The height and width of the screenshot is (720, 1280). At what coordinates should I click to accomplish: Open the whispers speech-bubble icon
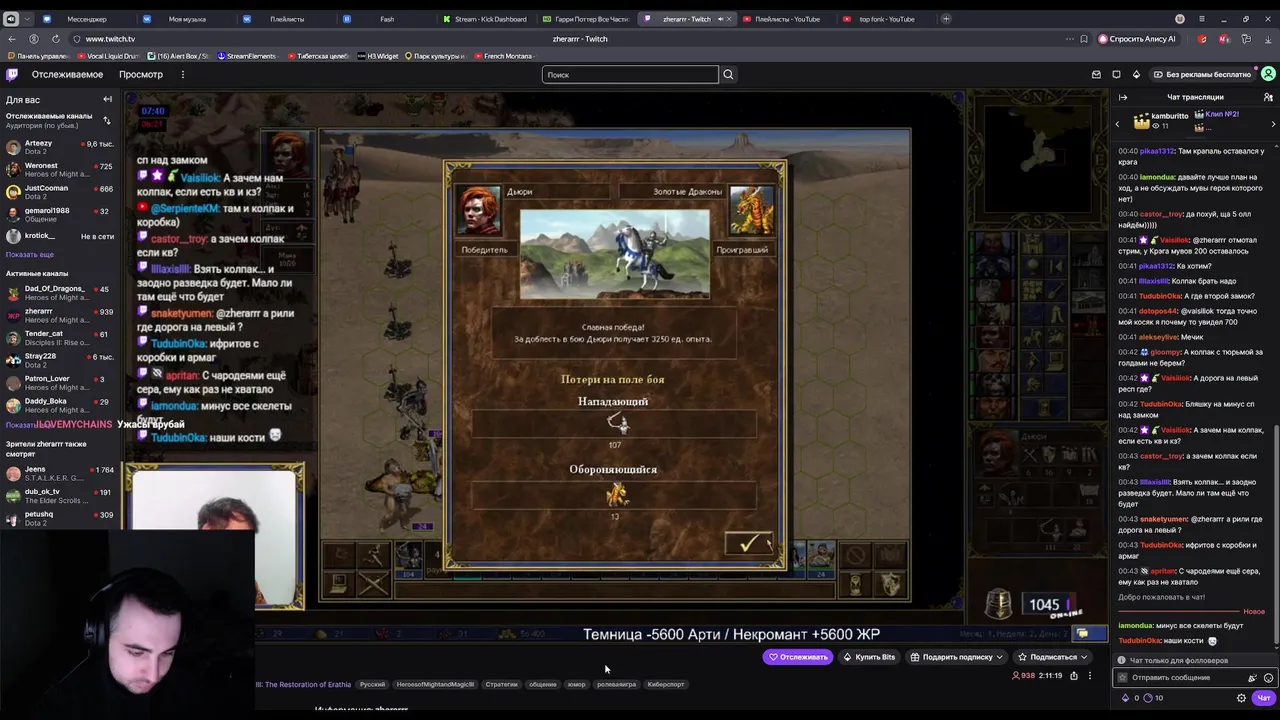[1116, 74]
